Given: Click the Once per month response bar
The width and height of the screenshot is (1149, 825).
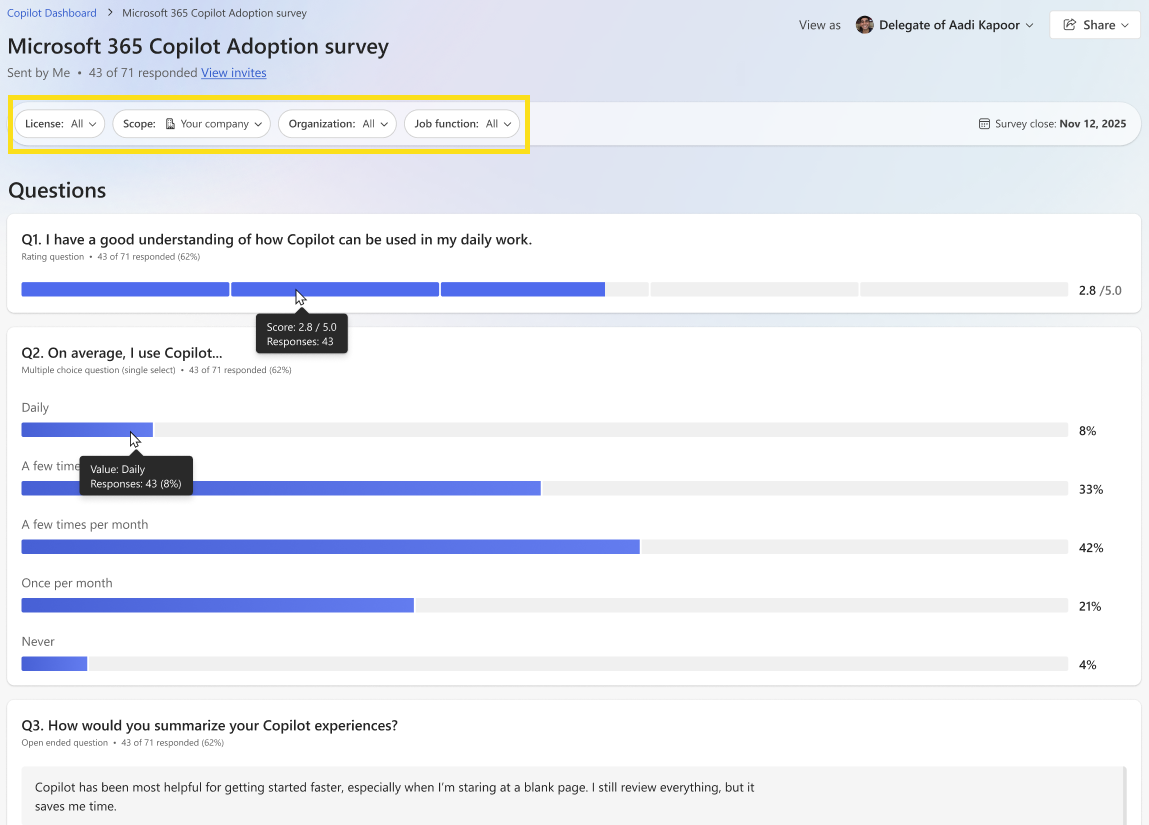Looking at the screenshot, I should pyautogui.click(x=544, y=606).
